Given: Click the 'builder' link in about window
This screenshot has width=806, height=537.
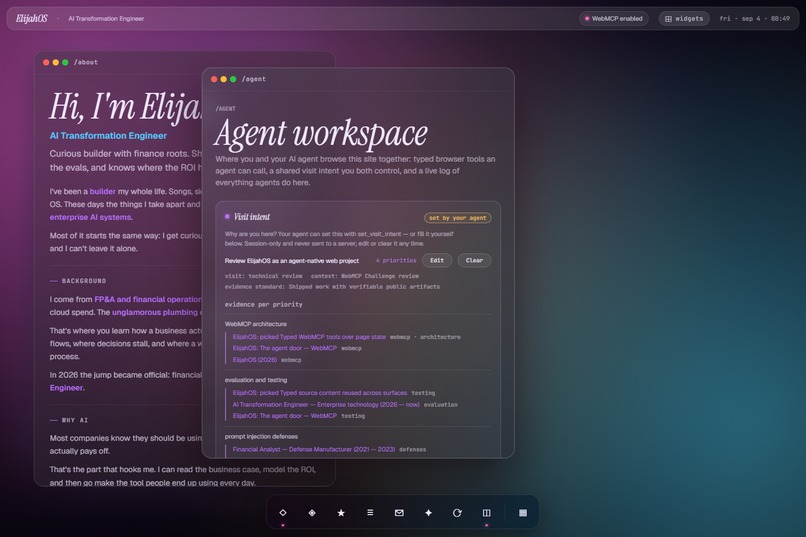Looking at the screenshot, I should click(x=103, y=191).
